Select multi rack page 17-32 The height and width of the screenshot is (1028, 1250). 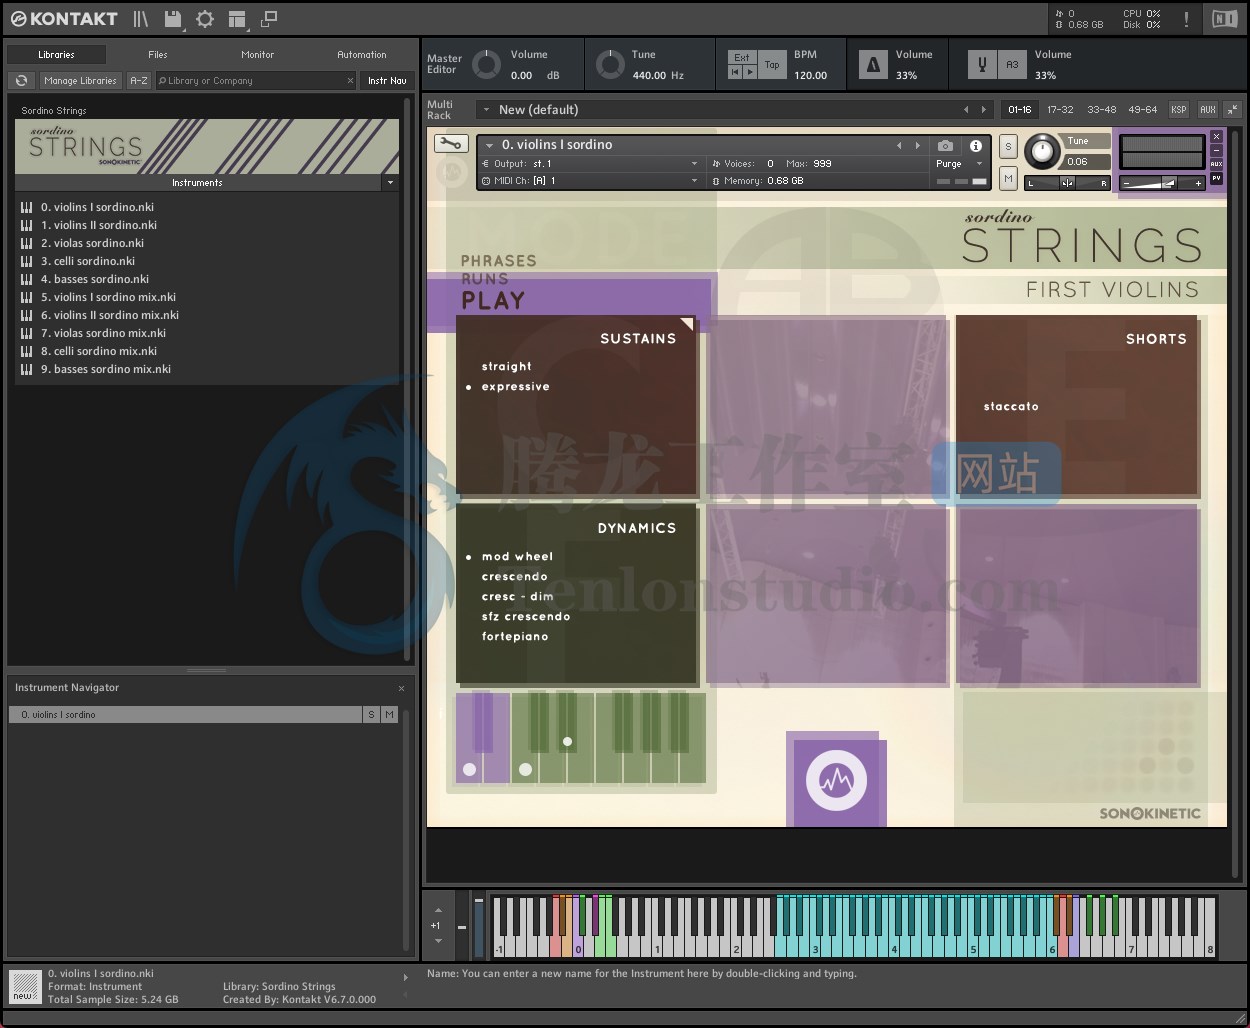click(x=1060, y=110)
